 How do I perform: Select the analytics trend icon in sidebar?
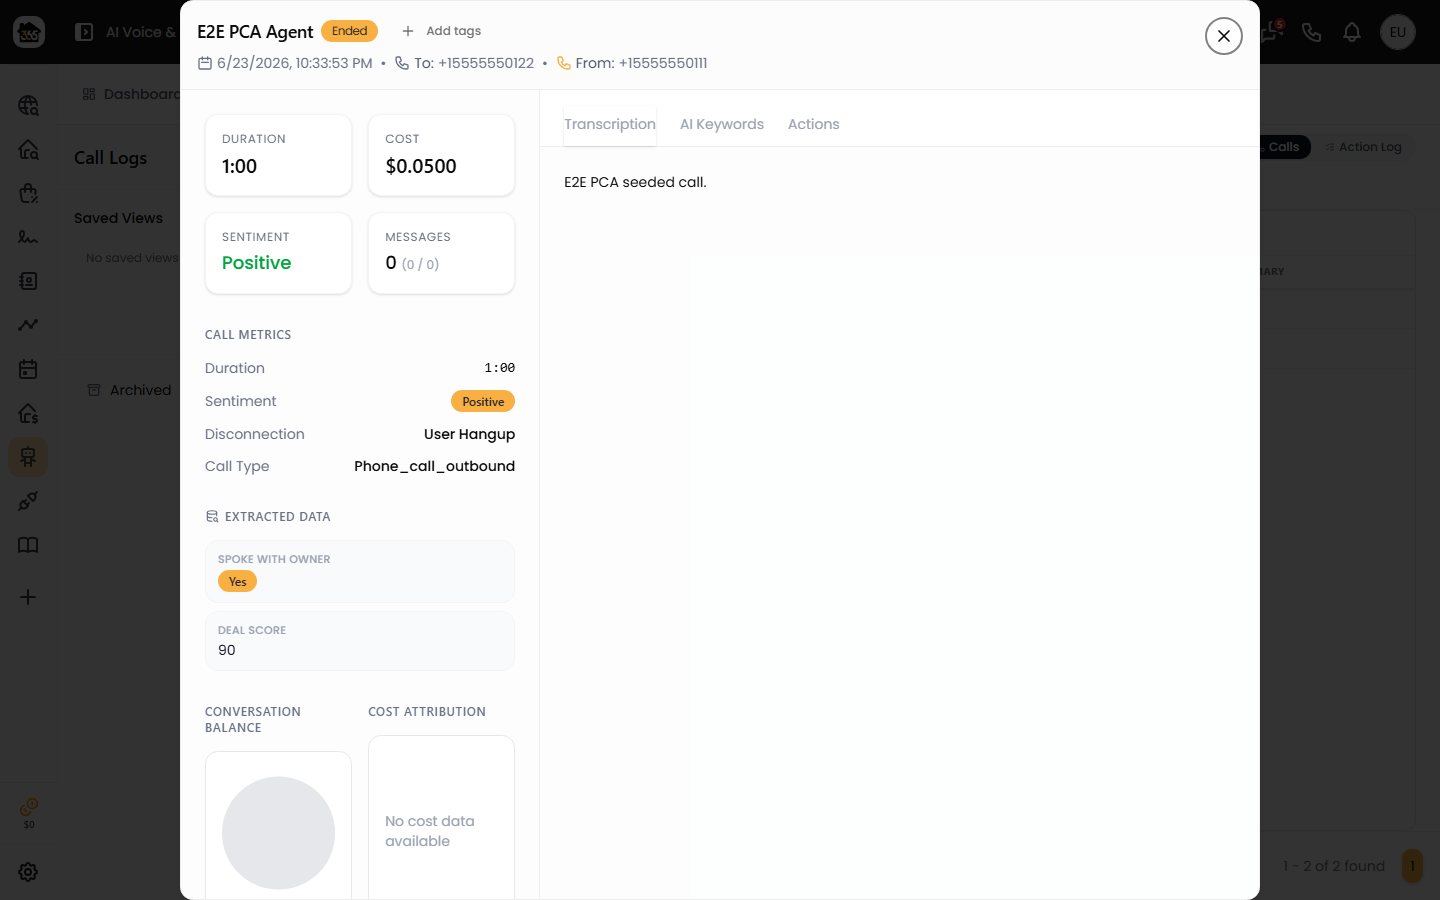pyautogui.click(x=28, y=325)
